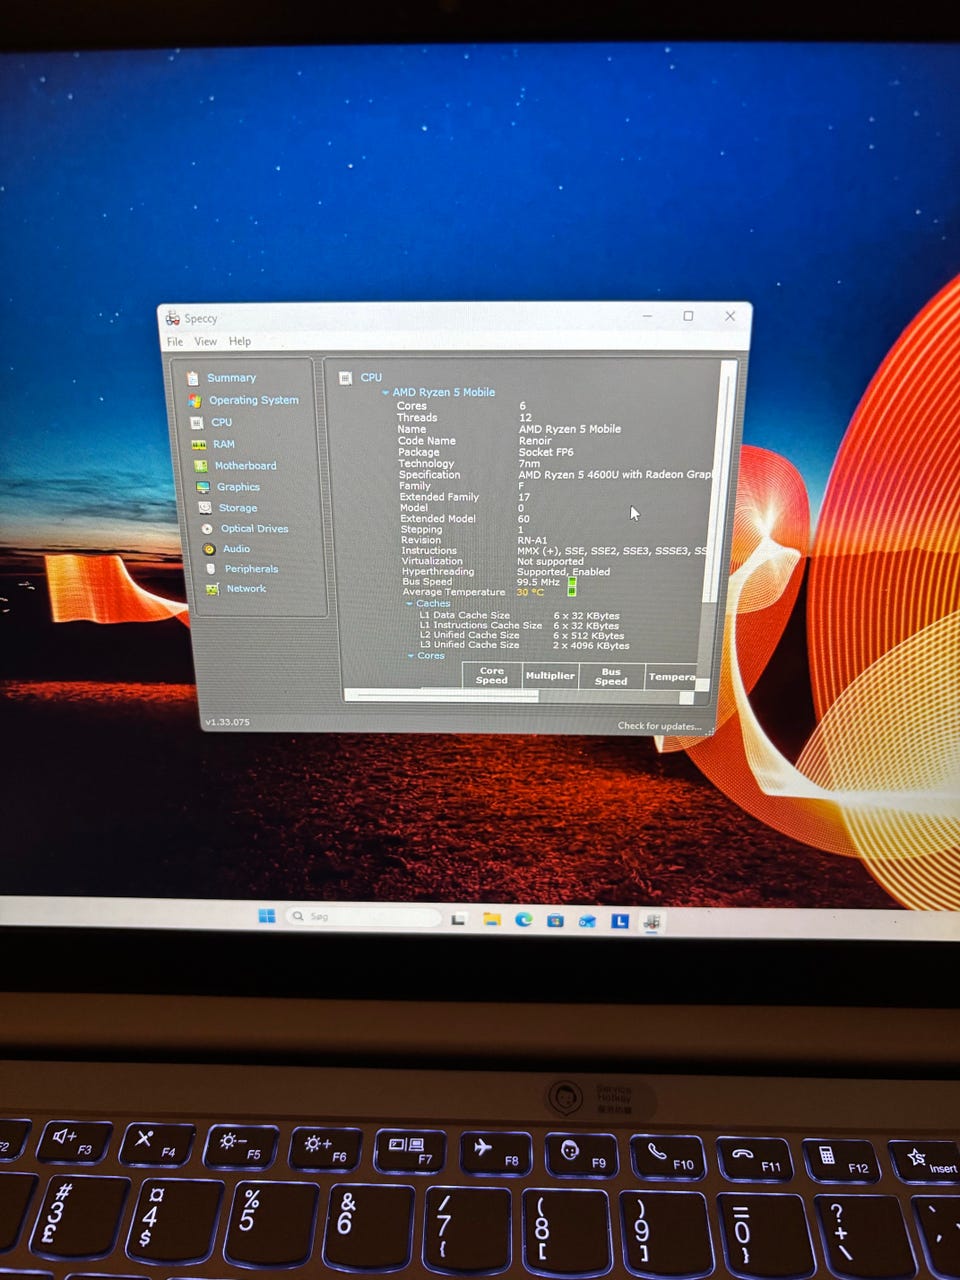
Task: Click the L2 Unified Cache Size row
Action: coord(522,635)
